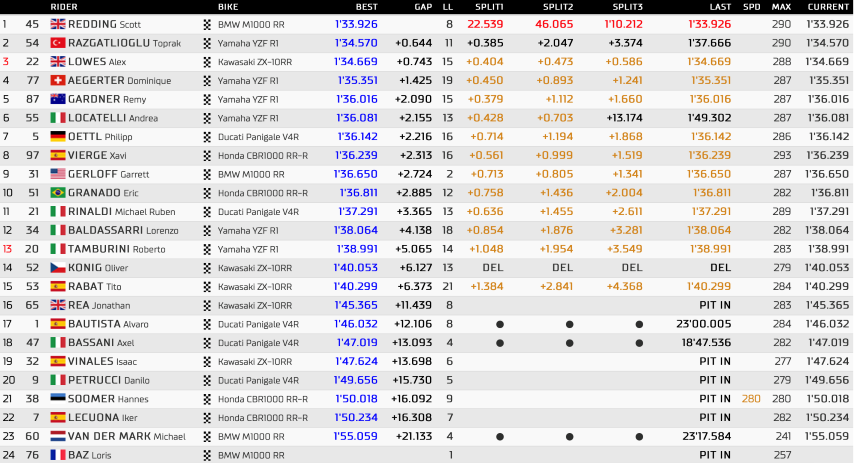This screenshot has width=854, height=463.
Task: Click the checkered flag icon in RABAT's row
Action: (x=207, y=287)
